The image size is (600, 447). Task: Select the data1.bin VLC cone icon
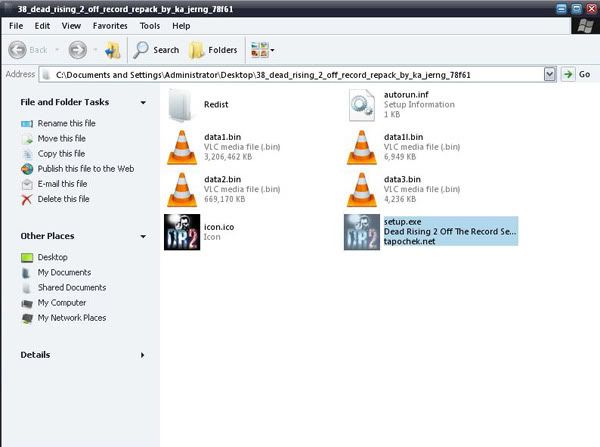[182, 147]
